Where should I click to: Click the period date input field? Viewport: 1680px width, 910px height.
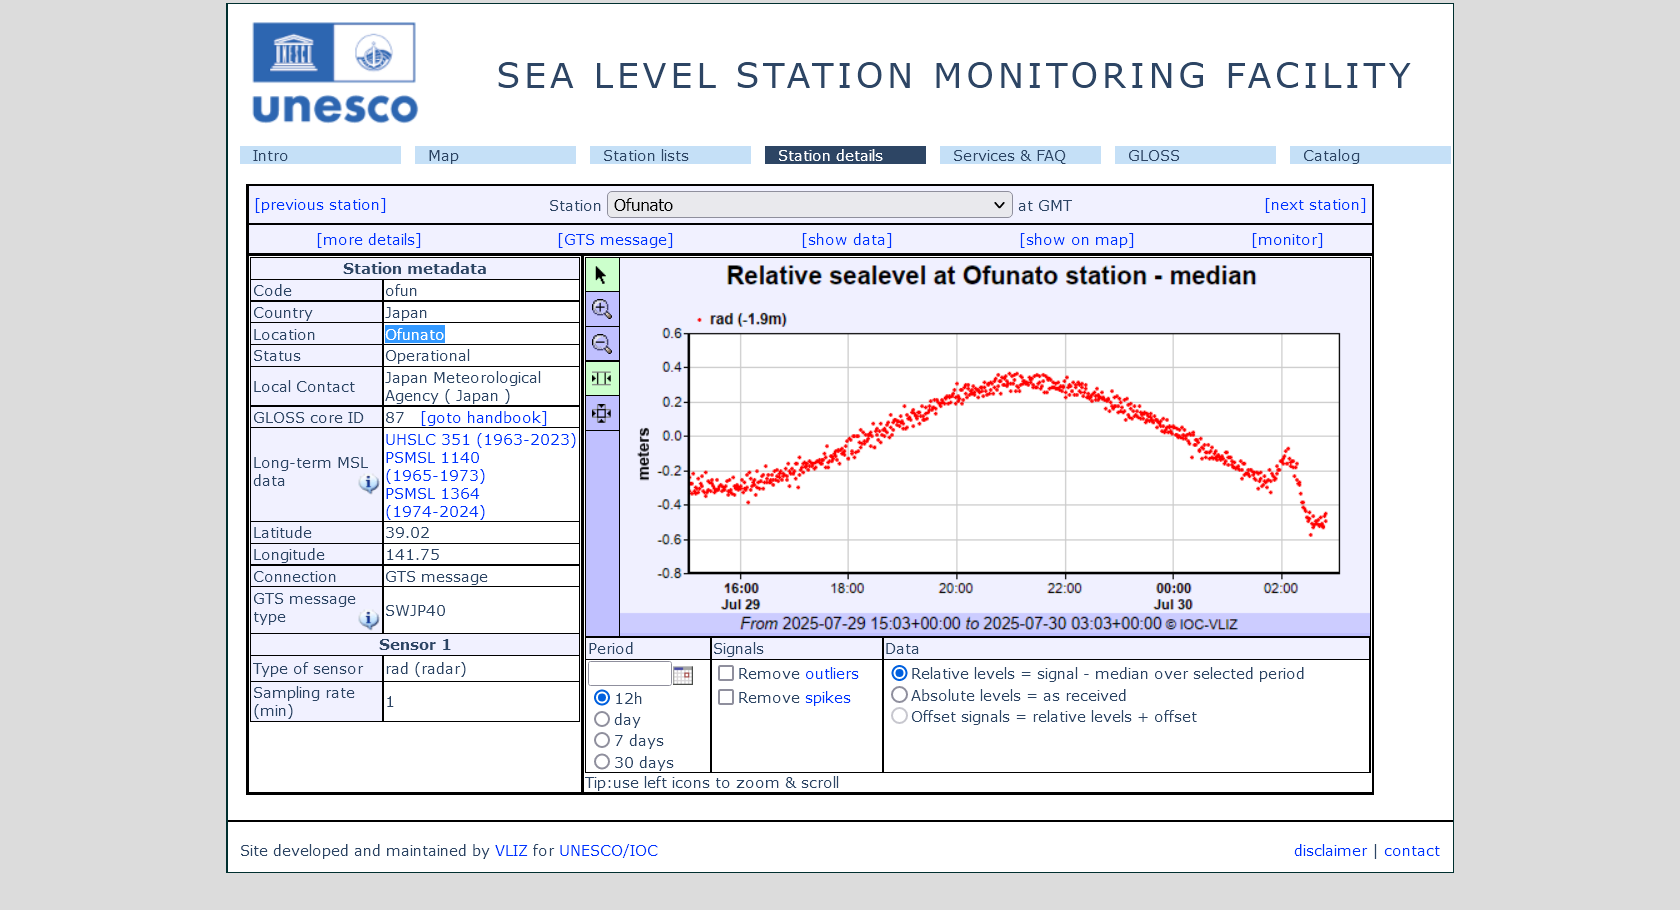coord(629,674)
